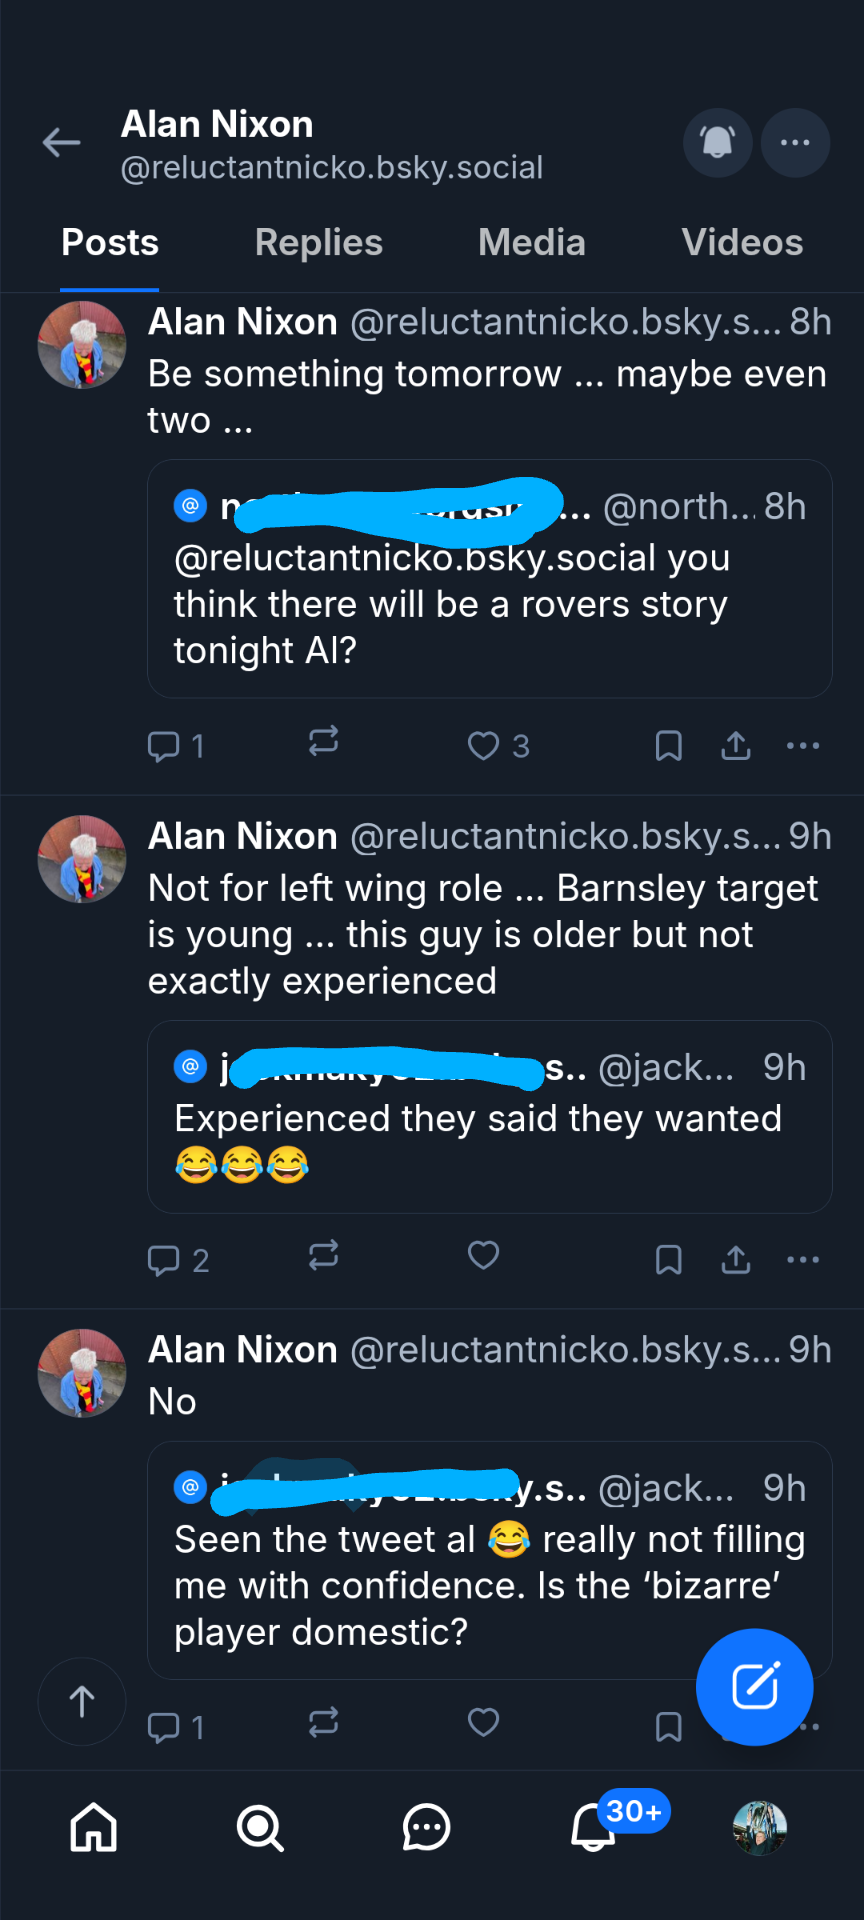Screen dimensions: 864x1920
Task: Repost the "Be something tomorrow" post
Action: point(323,742)
